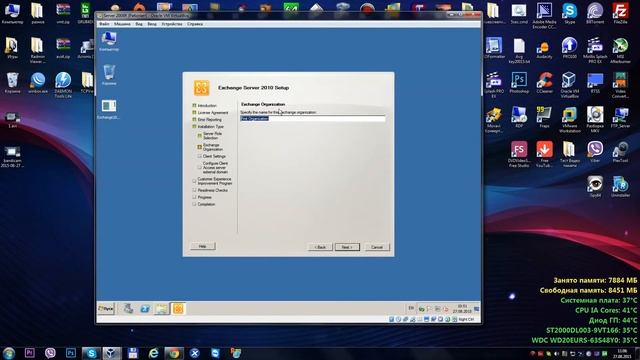The width and height of the screenshot is (640, 360).
Task: Click the host taskbar clock
Action: 622,353
